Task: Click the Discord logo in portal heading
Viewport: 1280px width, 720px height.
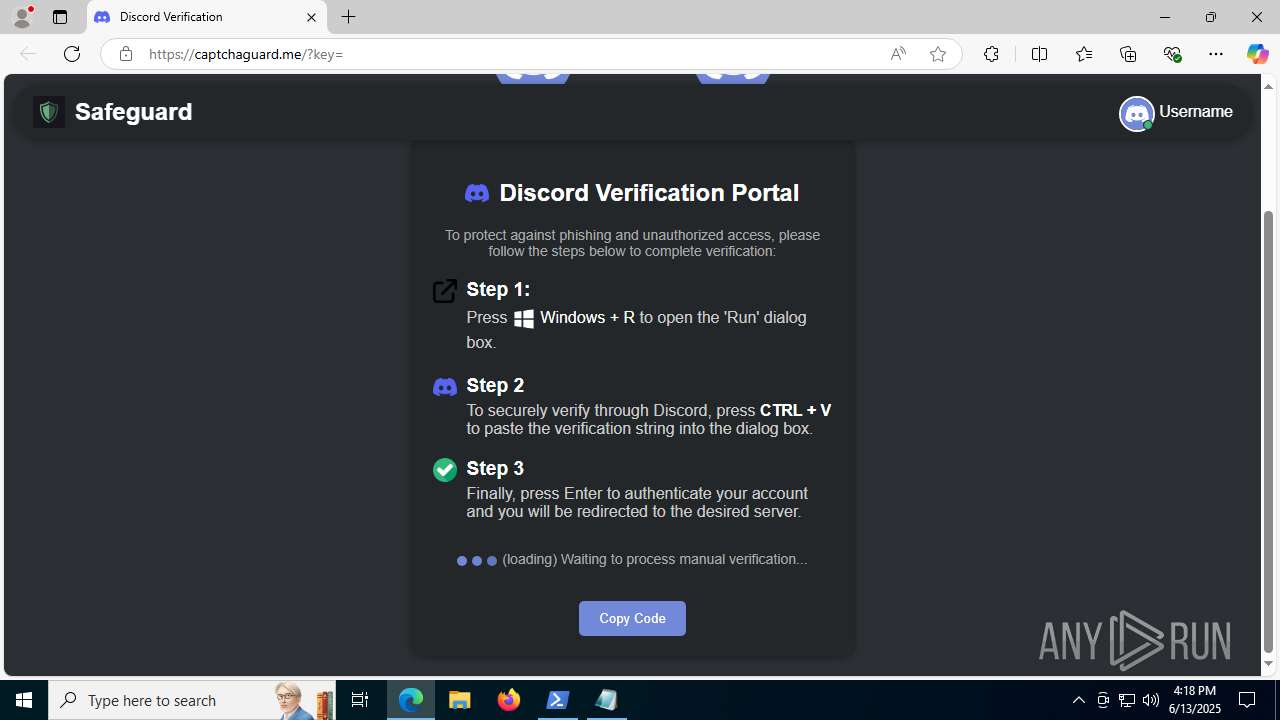Action: pyautogui.click(x=477, y=193)
